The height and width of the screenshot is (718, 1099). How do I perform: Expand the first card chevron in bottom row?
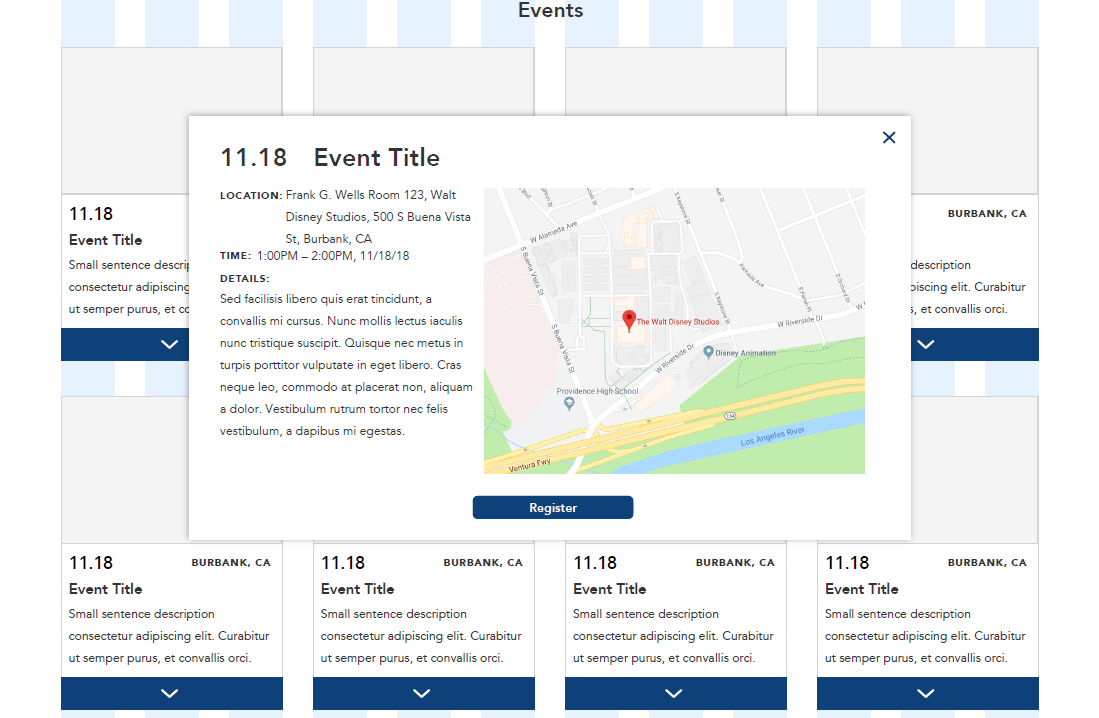170,693
